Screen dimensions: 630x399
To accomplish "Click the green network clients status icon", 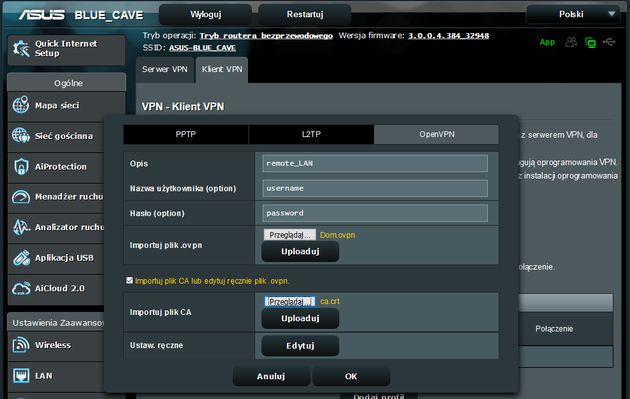I will [590, 42].
